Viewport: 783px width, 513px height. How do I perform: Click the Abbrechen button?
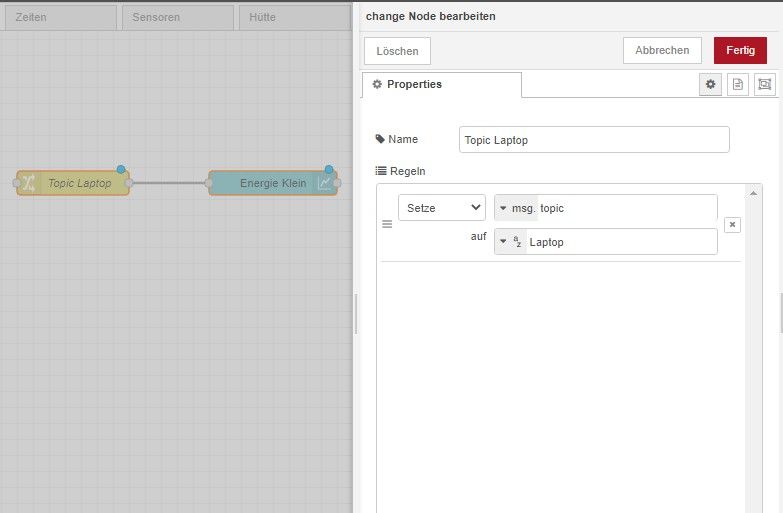(x=662, y=50)
